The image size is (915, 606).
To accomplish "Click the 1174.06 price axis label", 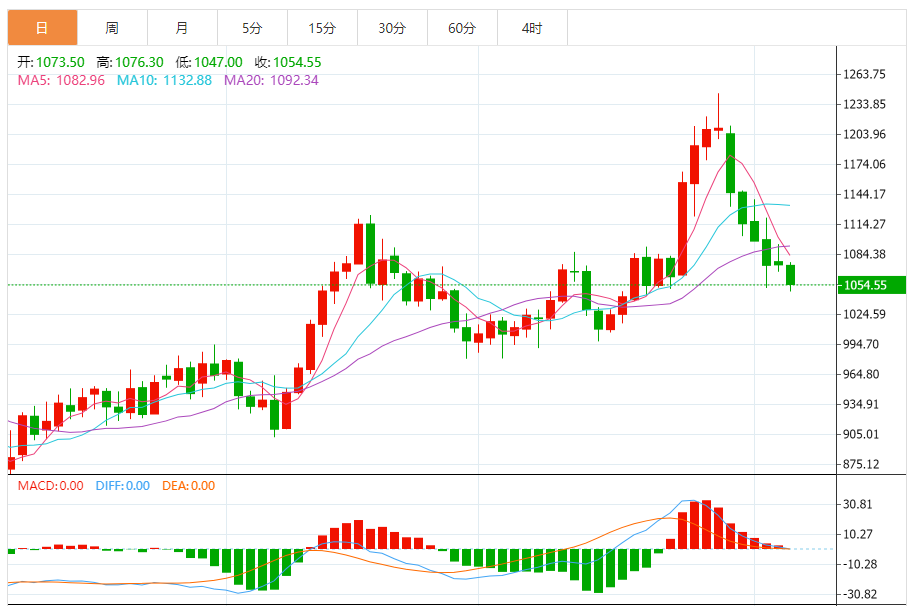I will point(864,164).
